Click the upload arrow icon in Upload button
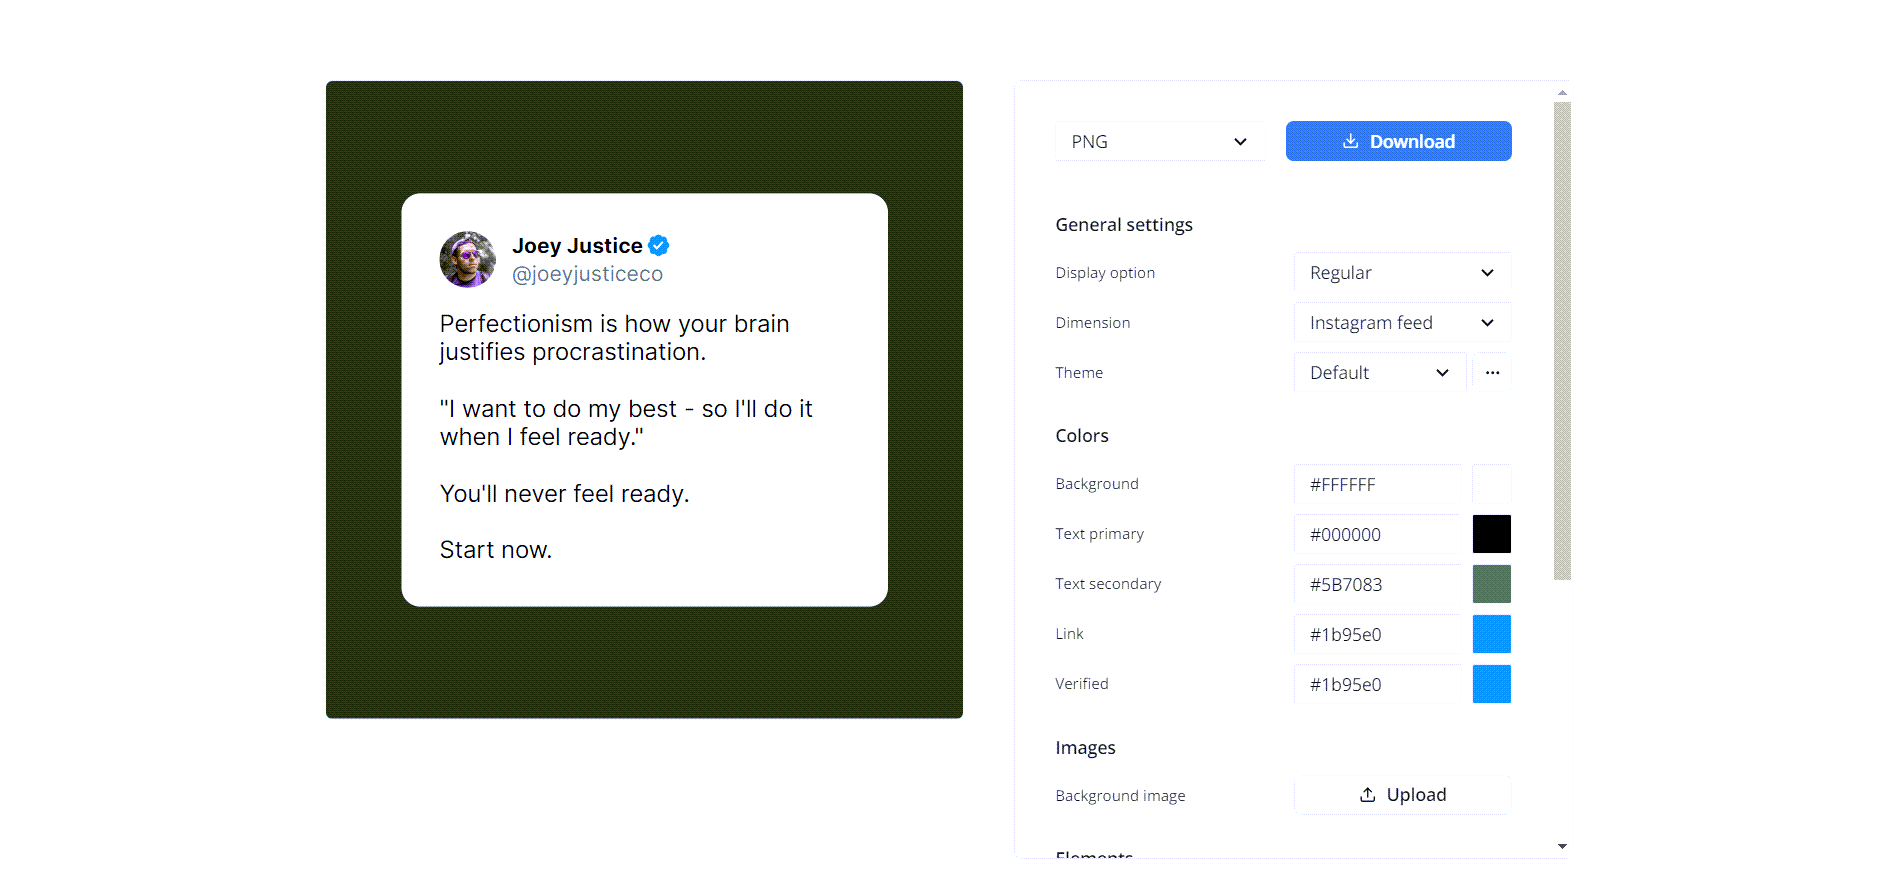Viewport: 1900px width, 872px height. [1367, 794]
